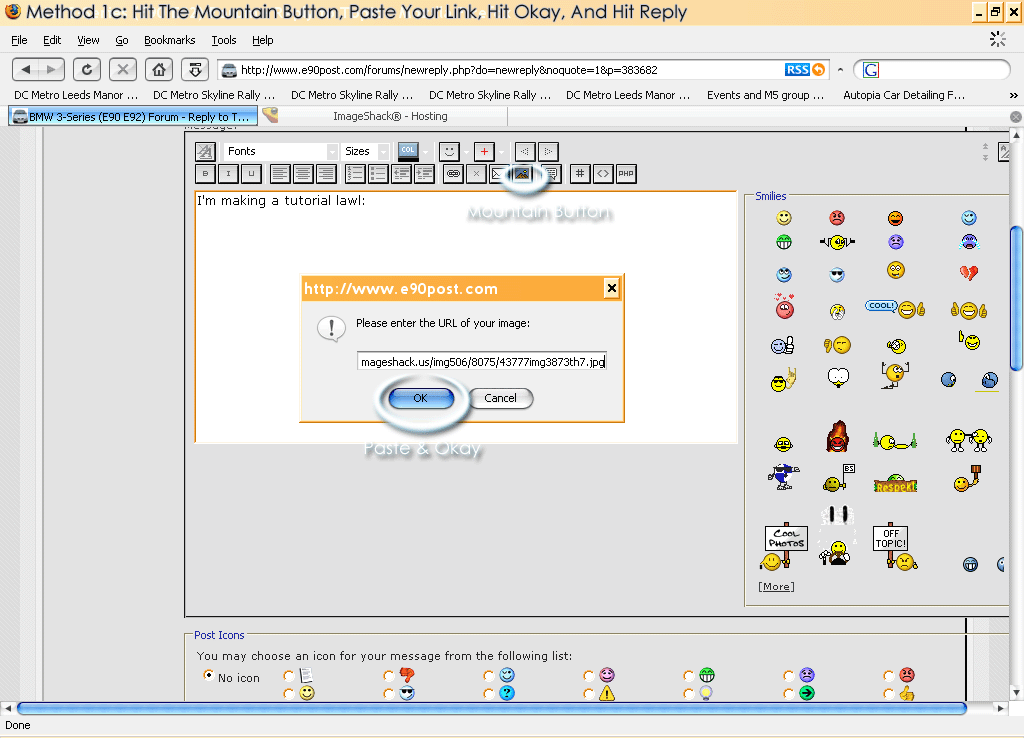Expand the bookmarks toolbar overflow chevron
The height and width of the screenshot is (738, 1024).
[x=1013, y=95]
